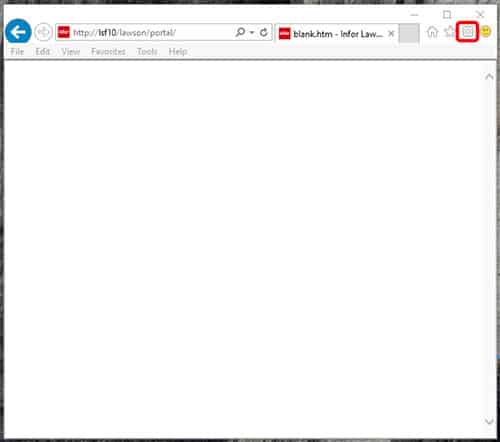Open the Tools menu

tap(147, 52)
